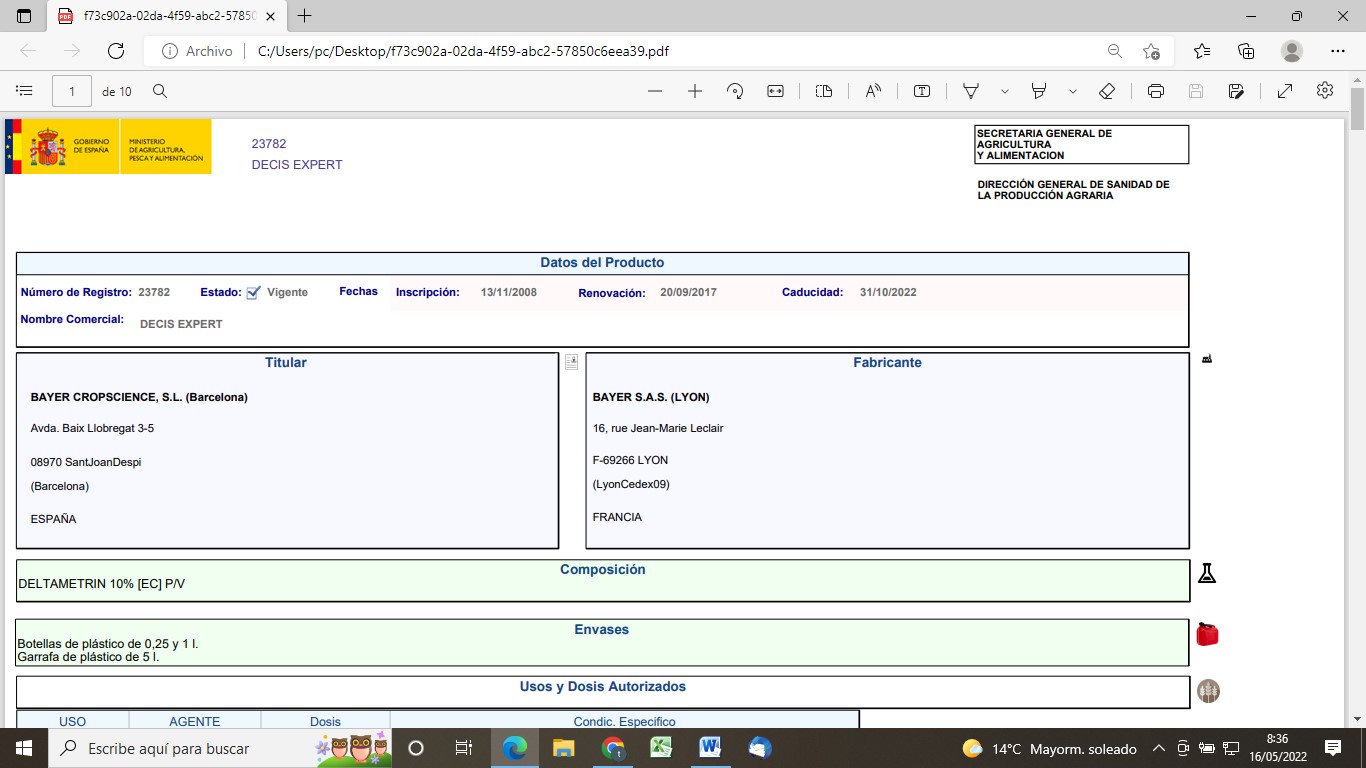The width and height of the screenshot is (1366, 768).
Task: Select the Highlight tool
Action: [x=1039, y=91]
